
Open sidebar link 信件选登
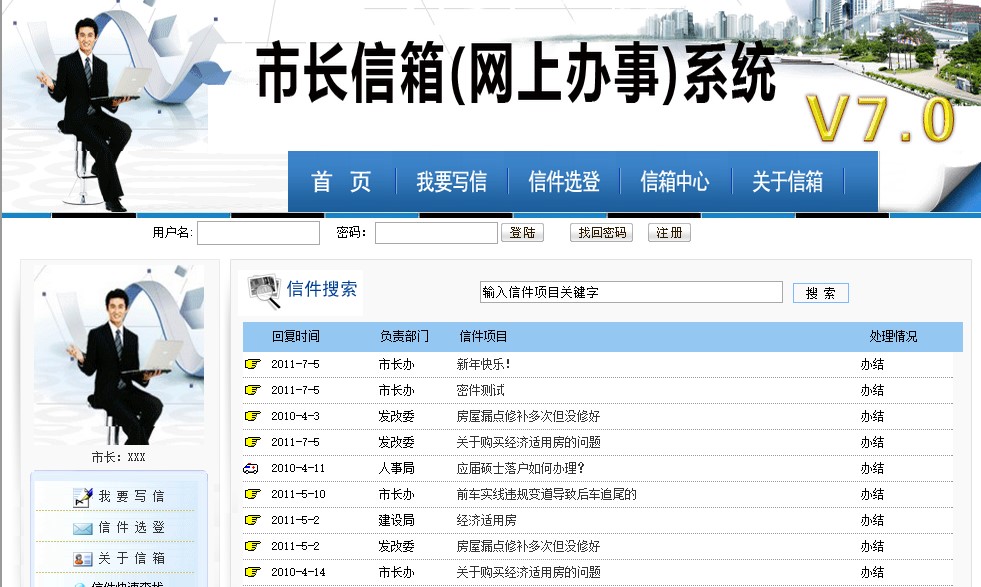[131, 528]
